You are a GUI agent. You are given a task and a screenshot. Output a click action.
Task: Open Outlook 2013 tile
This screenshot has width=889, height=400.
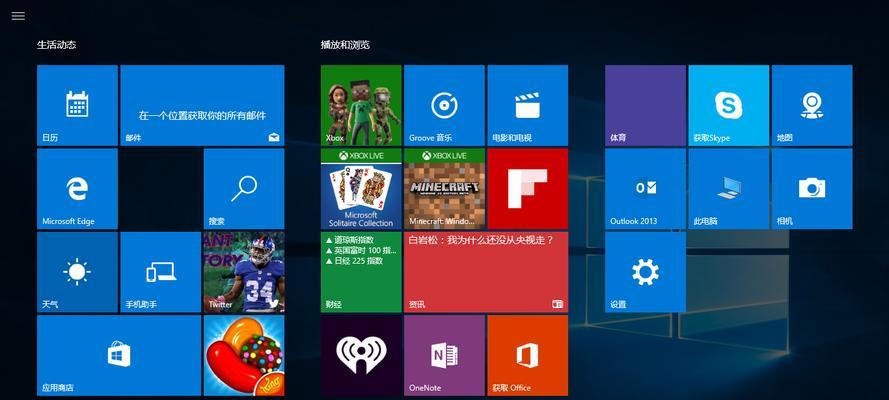click(645, 189)
